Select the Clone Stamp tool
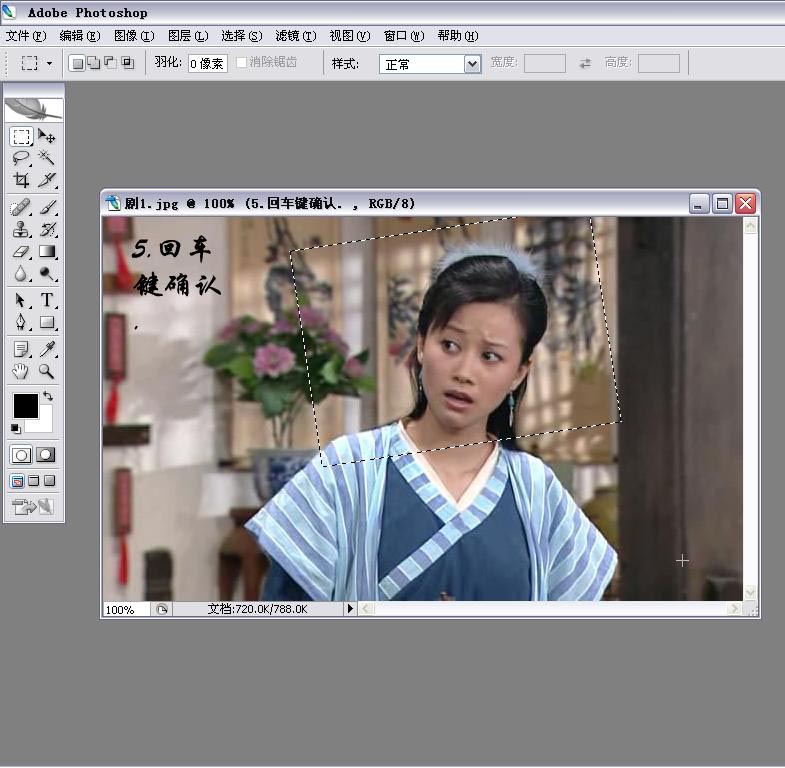This screenshot has width=785, height=768. pyautogui.click(x=21, y=229)
